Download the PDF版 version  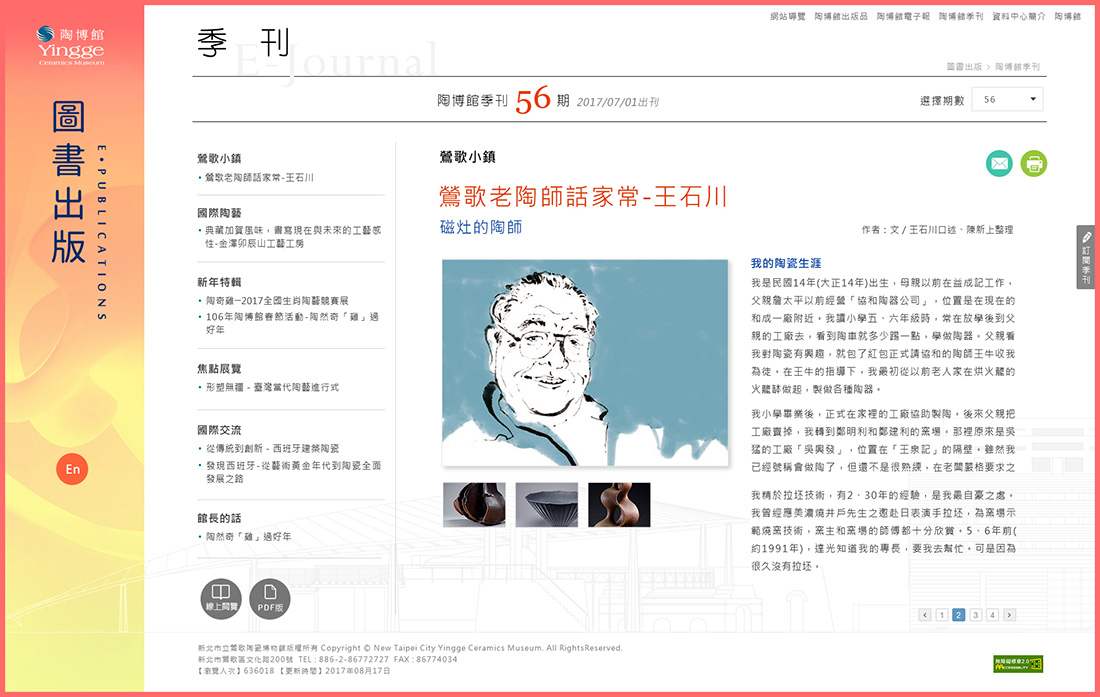(270, 599)
